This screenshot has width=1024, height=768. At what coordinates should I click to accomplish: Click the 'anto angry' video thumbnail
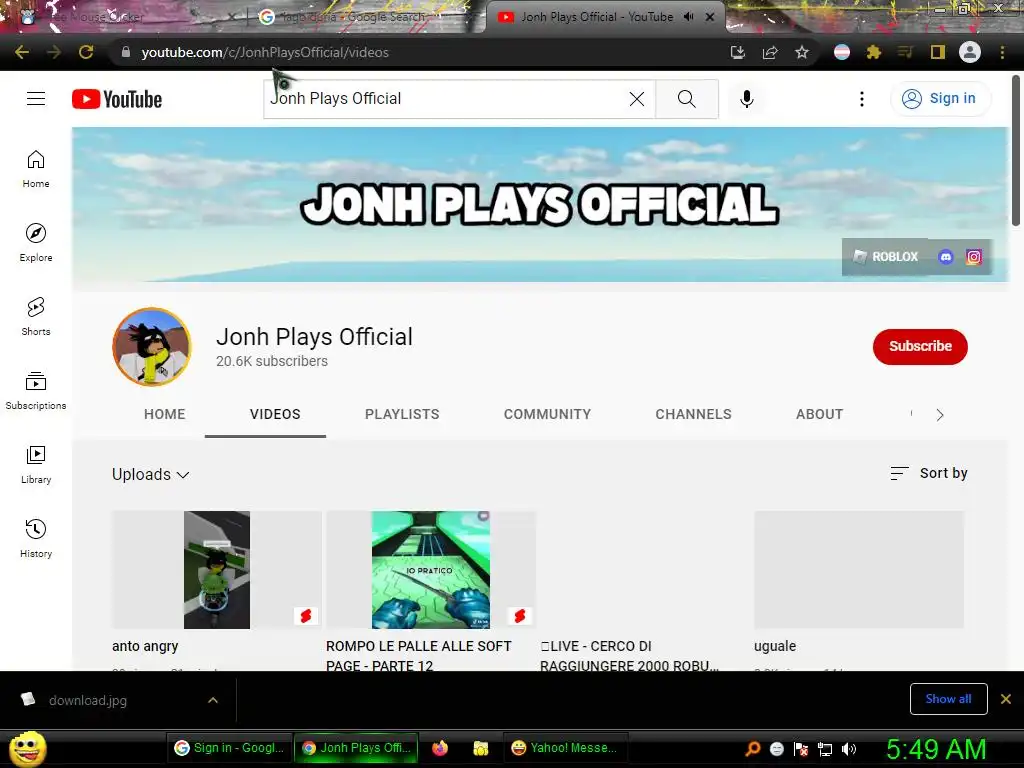point(217,569)
